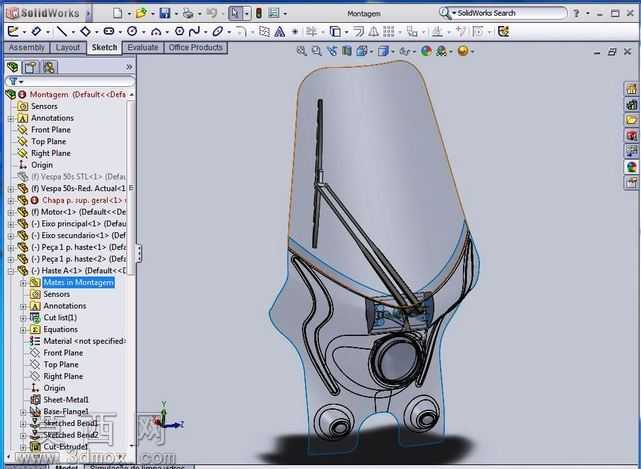Click the Select cursor tool

click(235, 13)
